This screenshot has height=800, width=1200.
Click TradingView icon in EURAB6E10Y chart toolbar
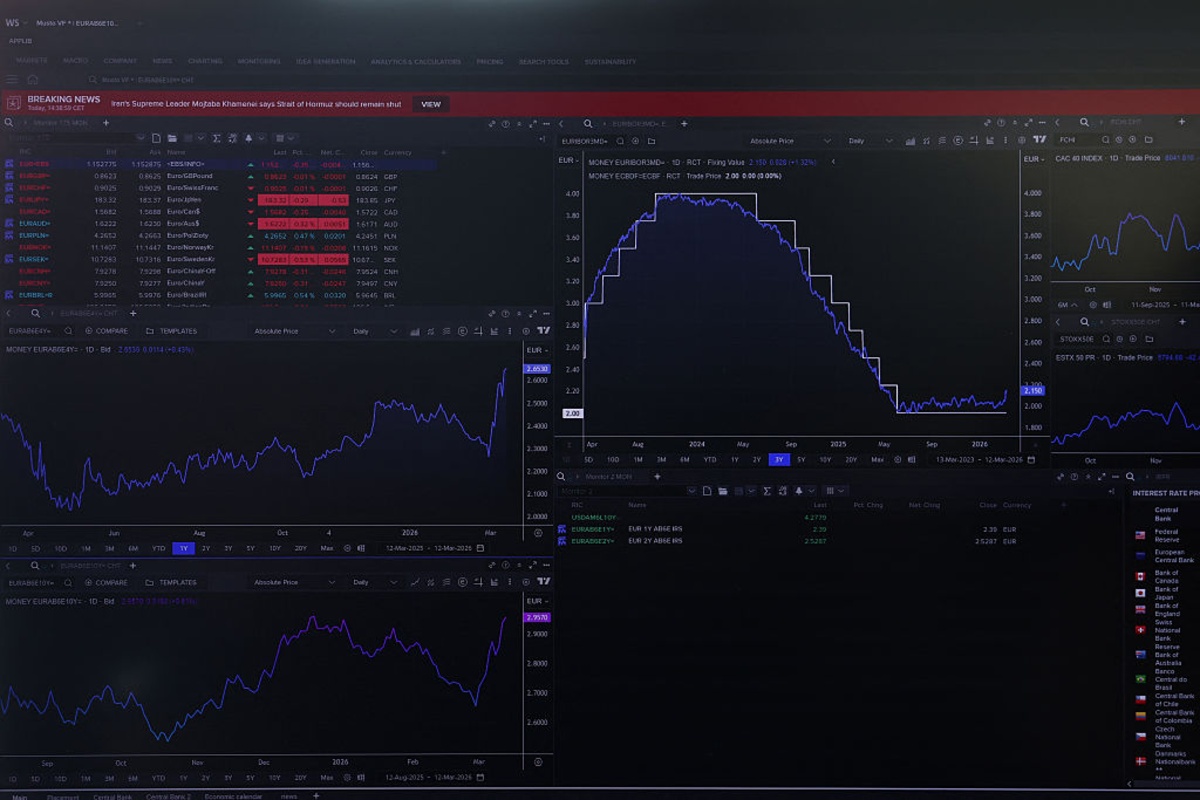tap(544, 581)
